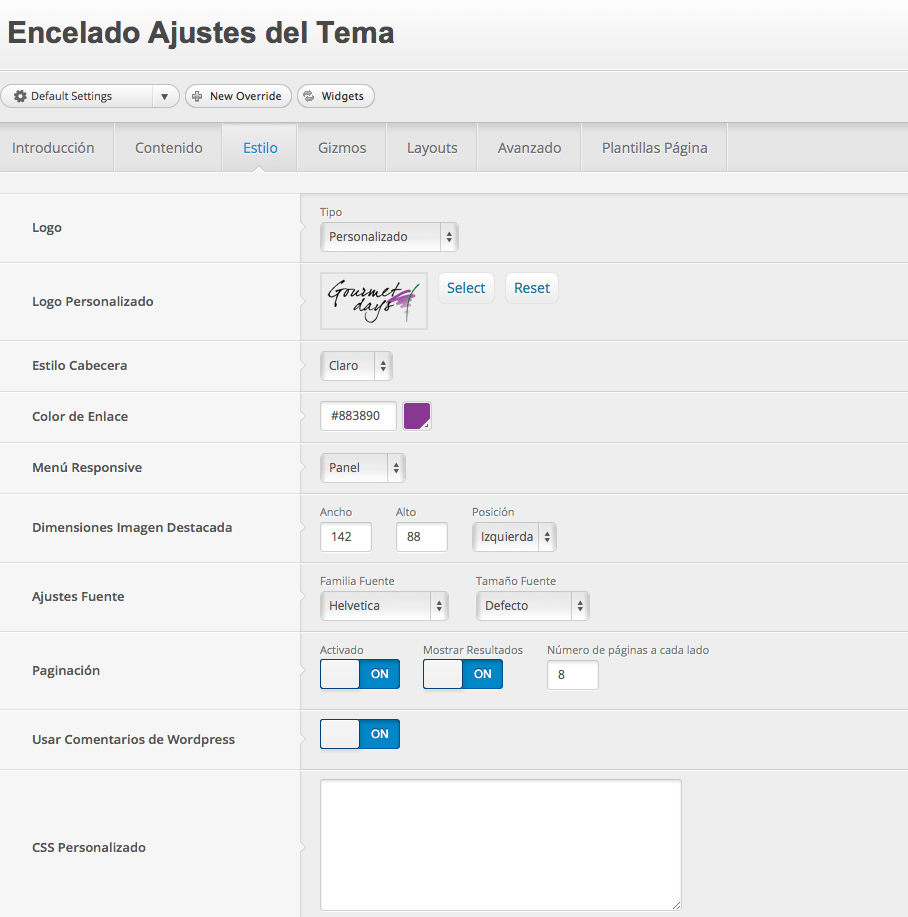Open the Default Settings dropdown arrow
This screenshot has width=908, height=917.
165,96
